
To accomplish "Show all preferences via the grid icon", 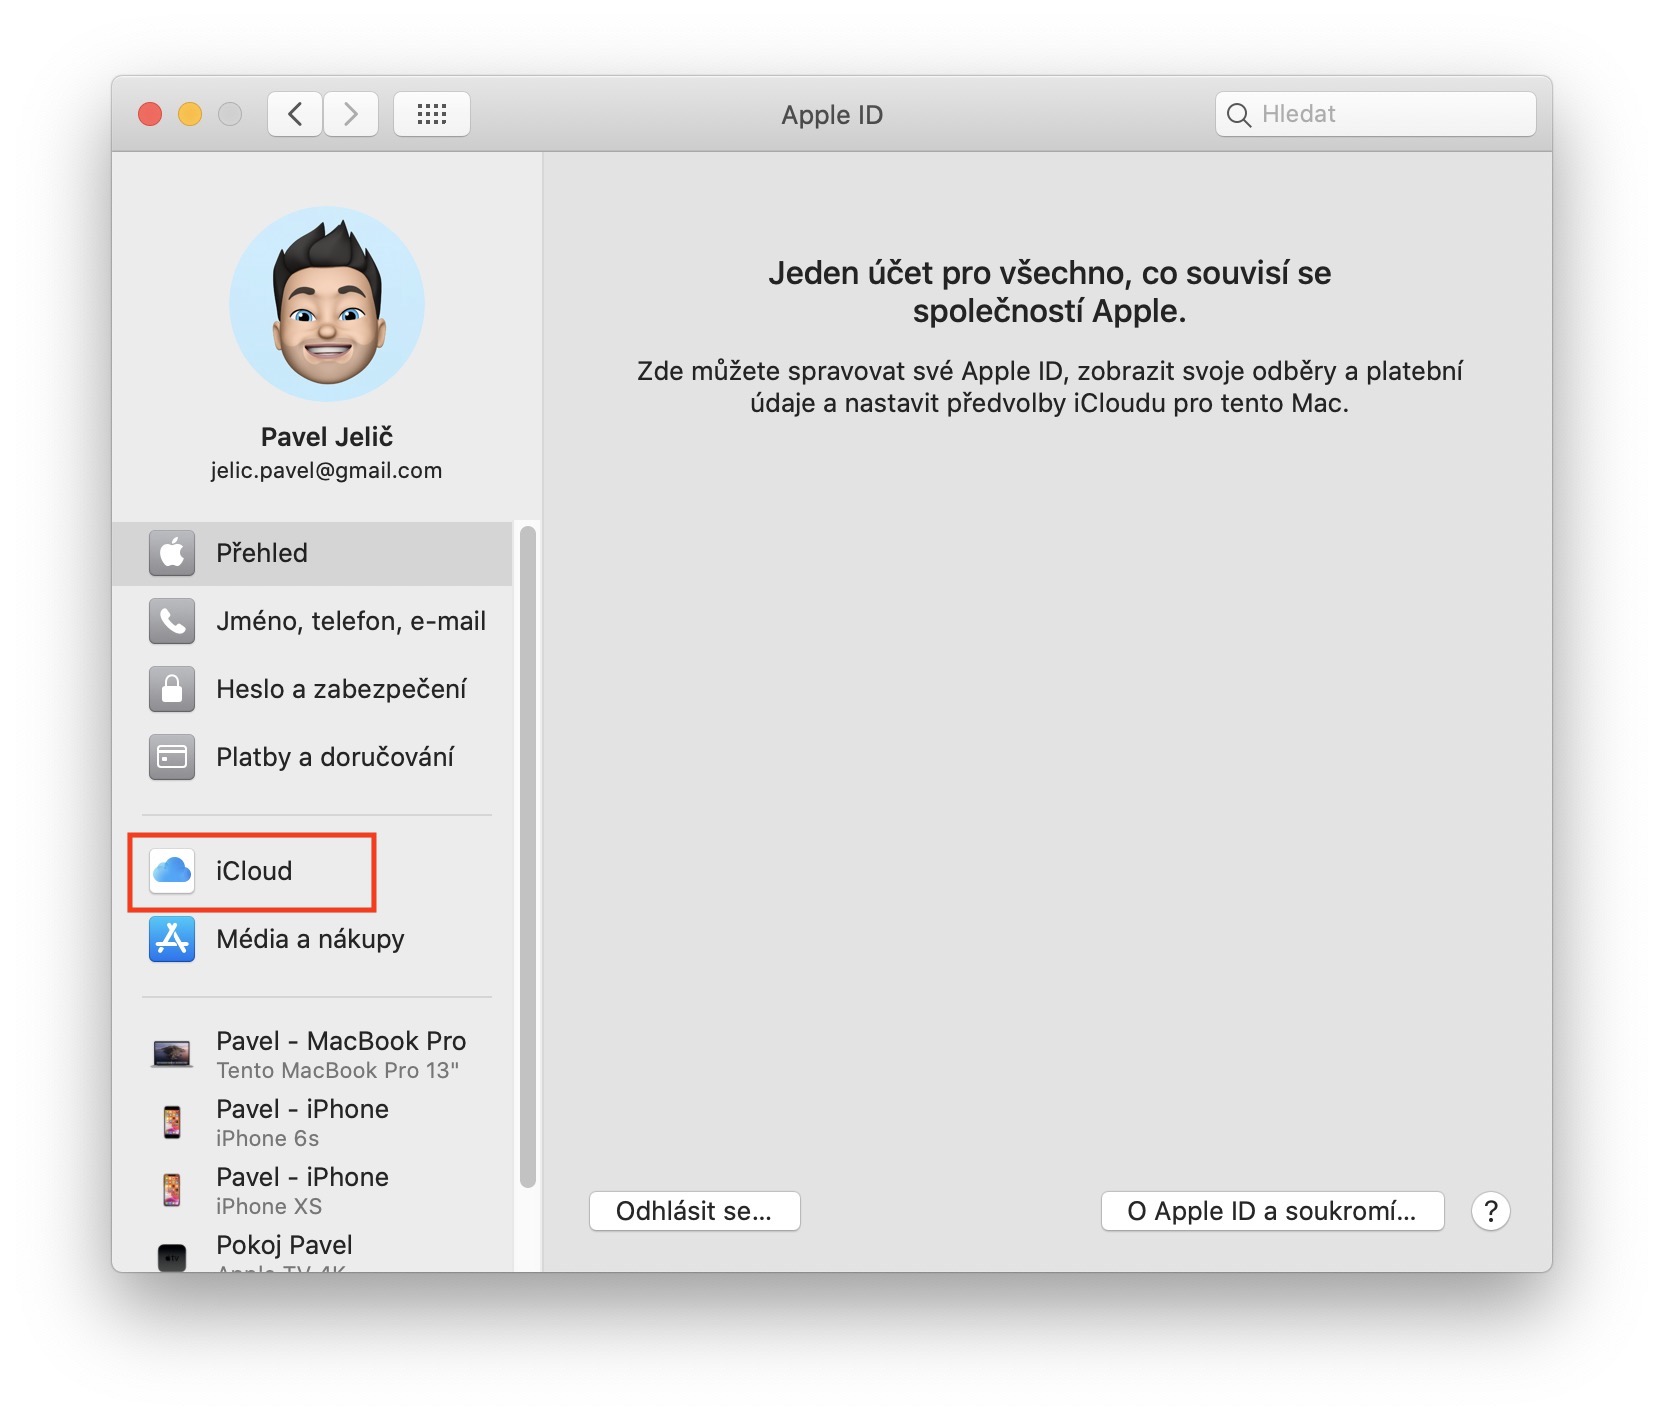I will click(432, 114).
